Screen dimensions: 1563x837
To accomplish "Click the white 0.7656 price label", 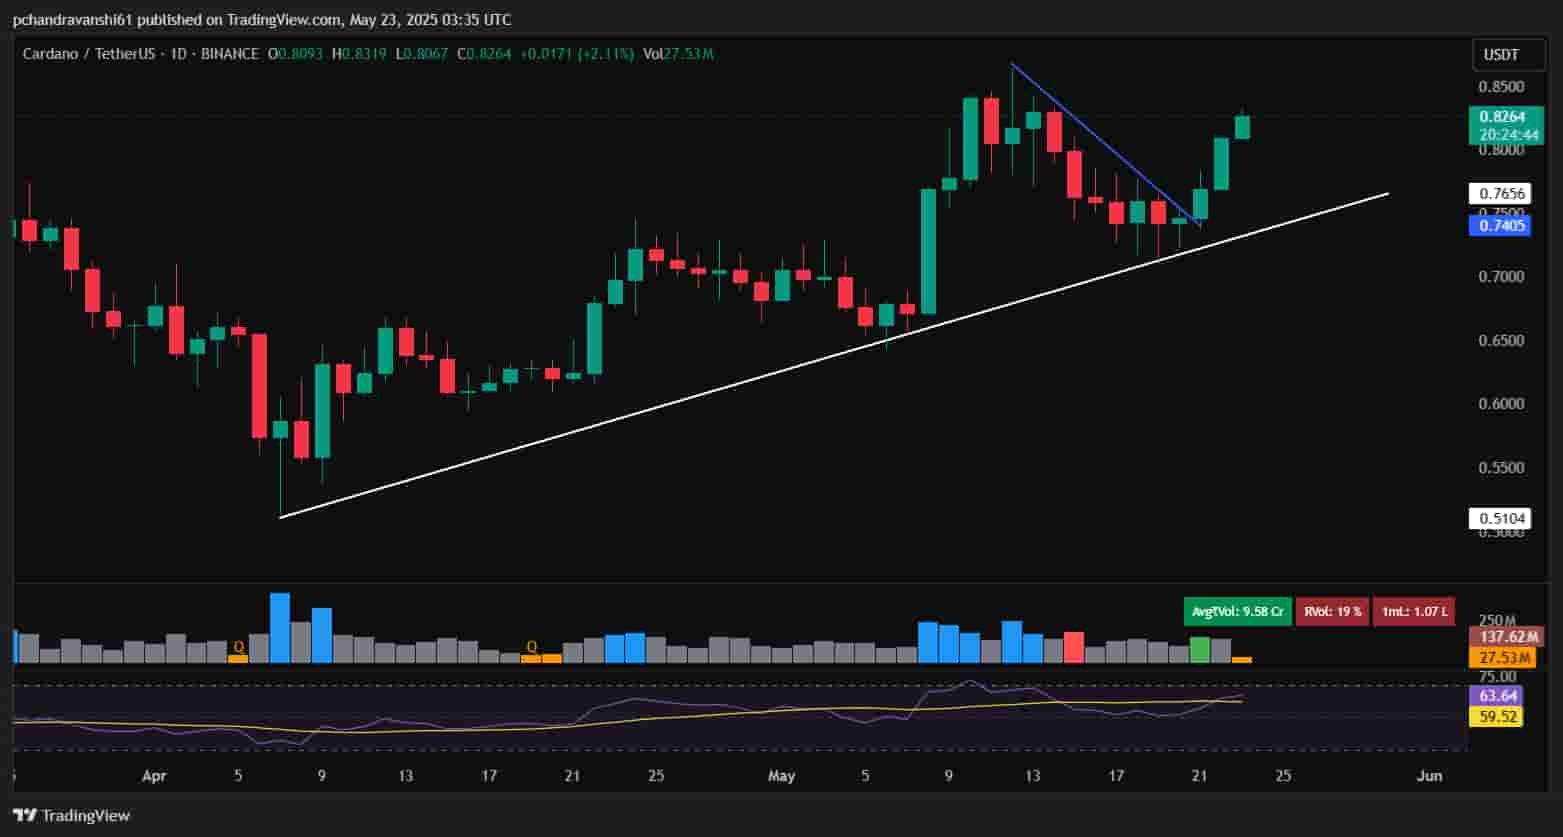I will [x=1502, y=194].
